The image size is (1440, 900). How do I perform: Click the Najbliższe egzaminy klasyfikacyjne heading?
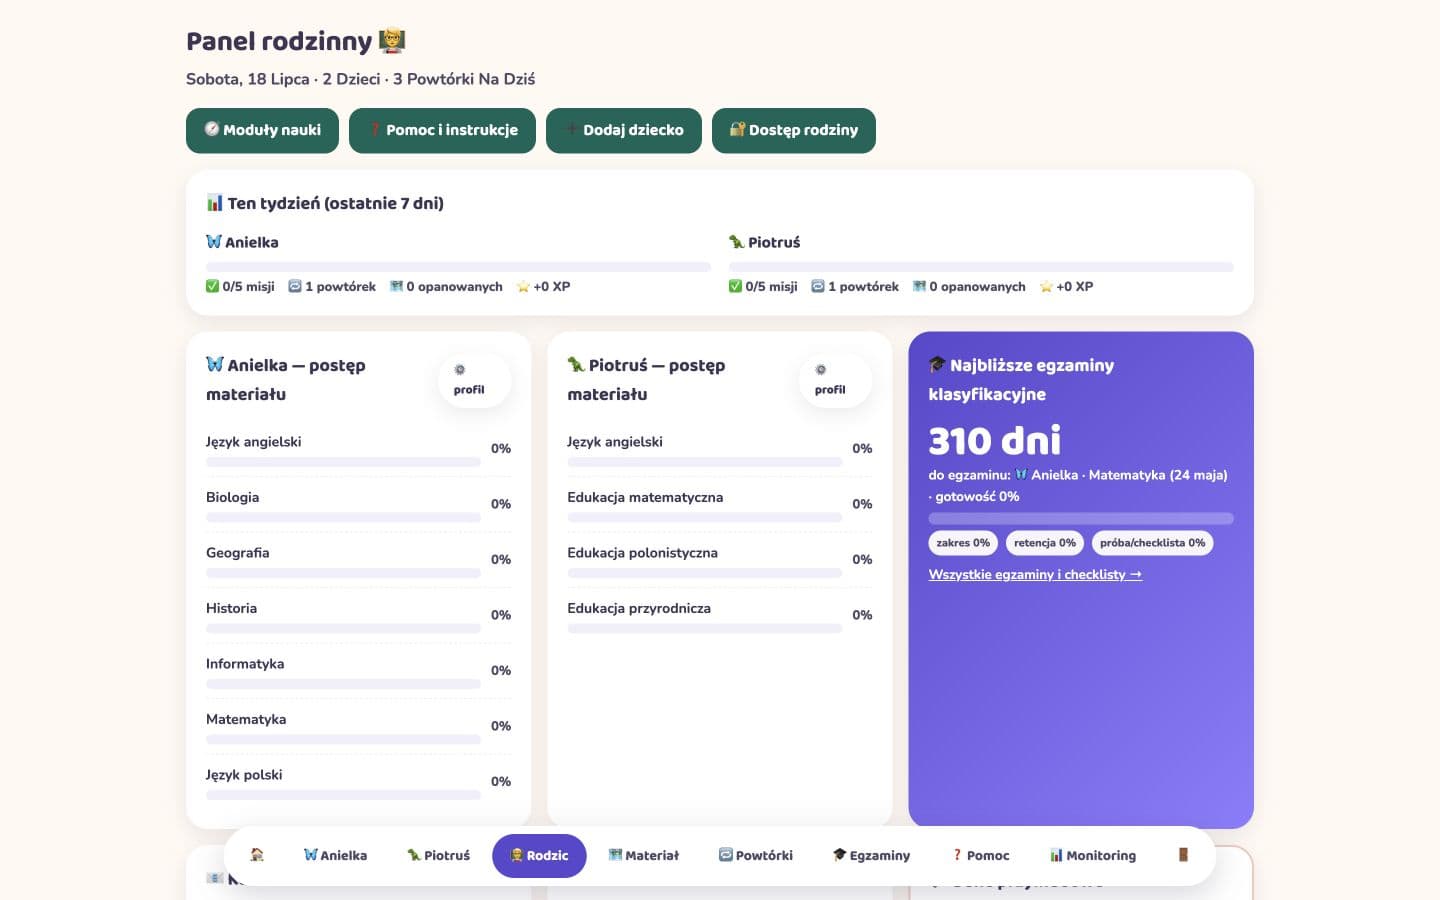pos(1021,380)
